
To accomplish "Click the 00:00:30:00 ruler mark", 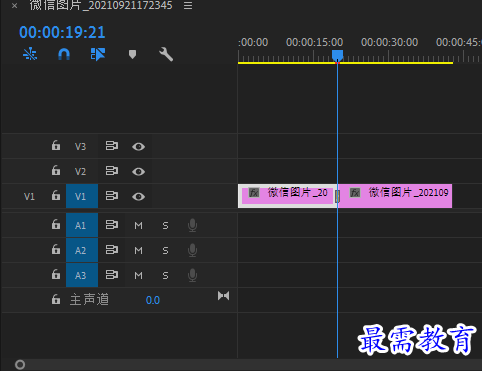I will click(389, 42).
